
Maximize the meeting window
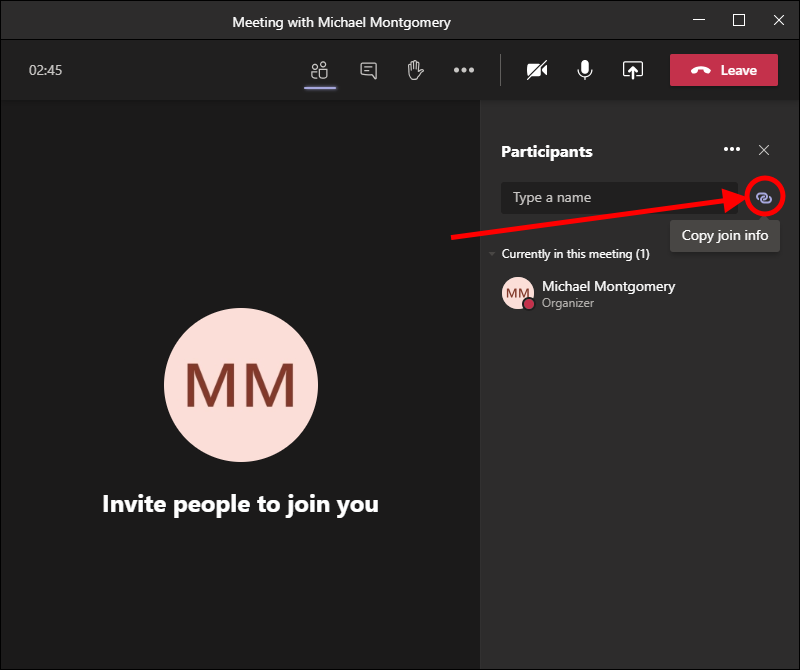[x=739, y=20]
